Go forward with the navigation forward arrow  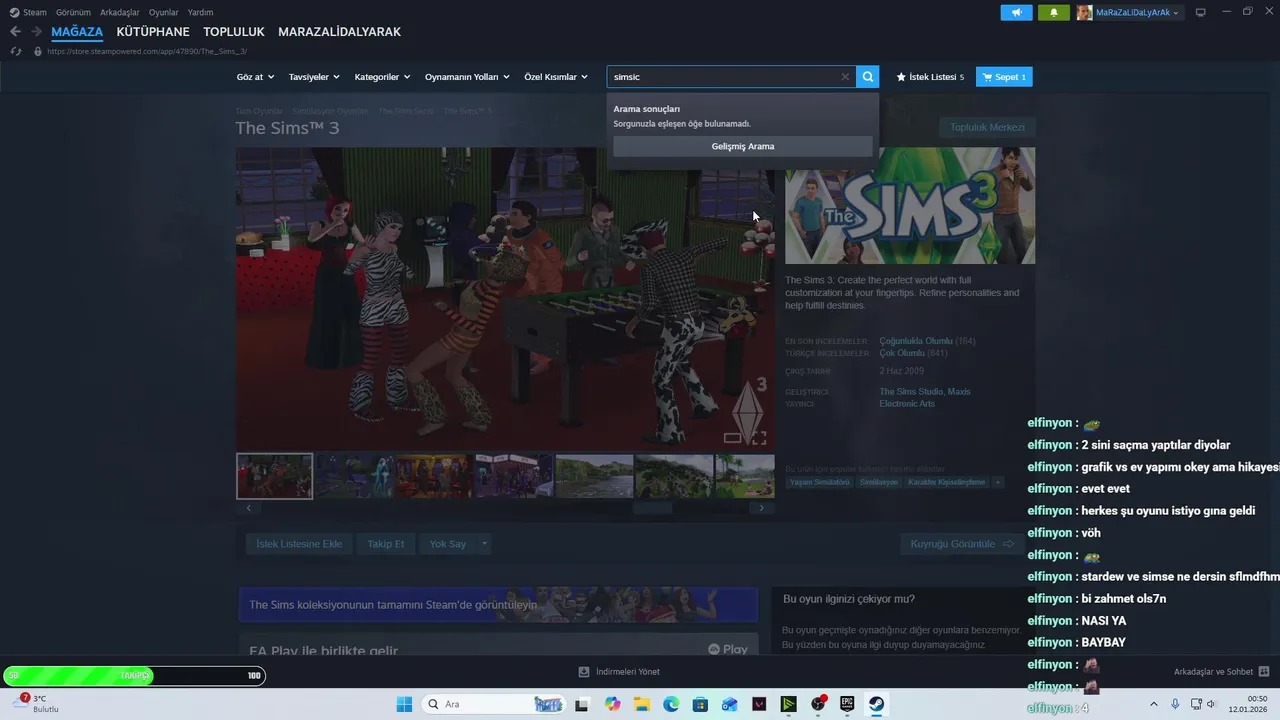point(36,32)
